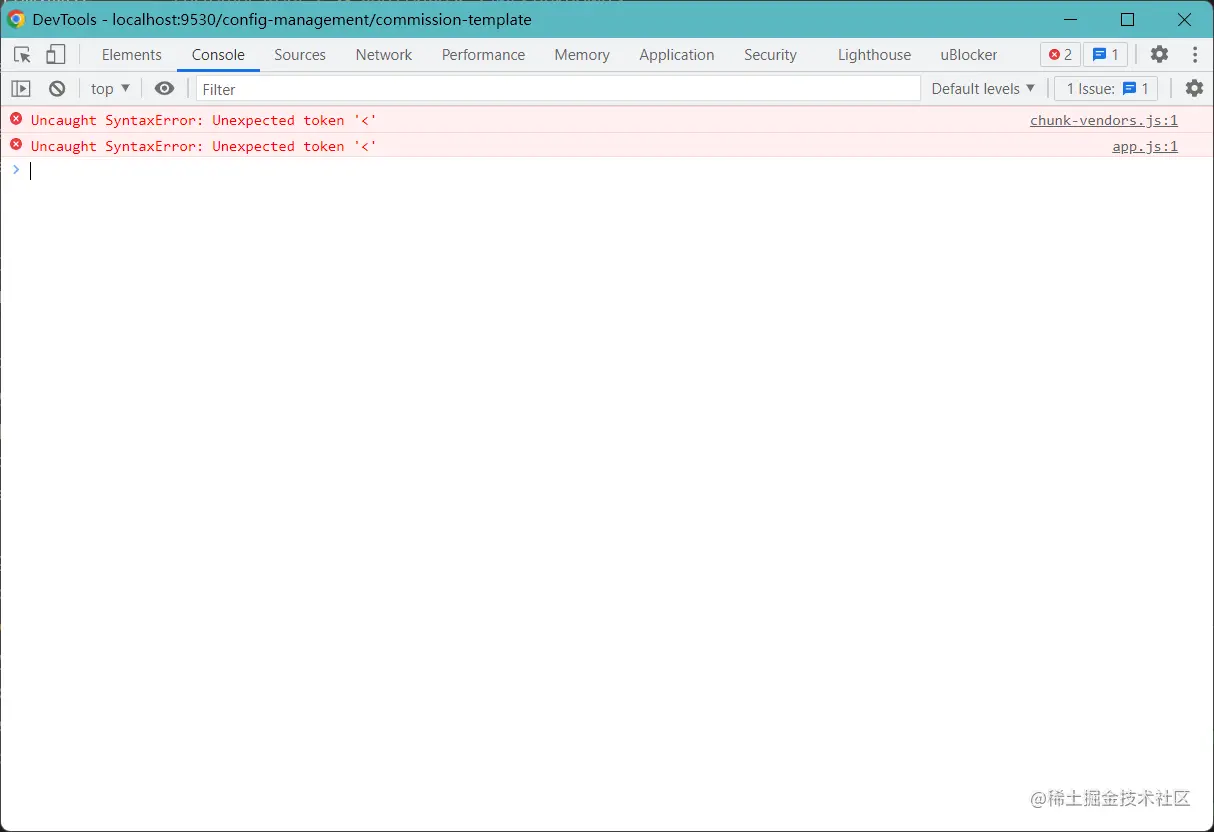Switch to the Application tab
Screen dimensions: 1214x832
pos(677,54)
